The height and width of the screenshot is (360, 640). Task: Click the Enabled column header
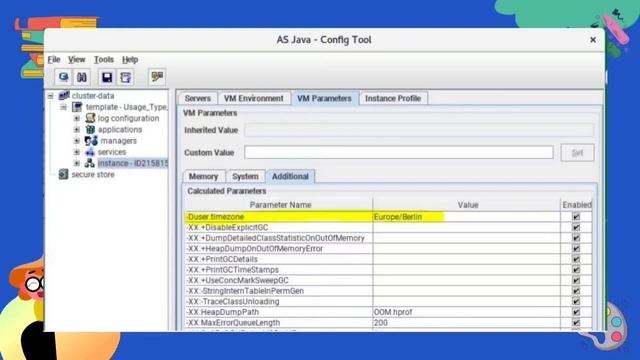[x=576, y=205]
